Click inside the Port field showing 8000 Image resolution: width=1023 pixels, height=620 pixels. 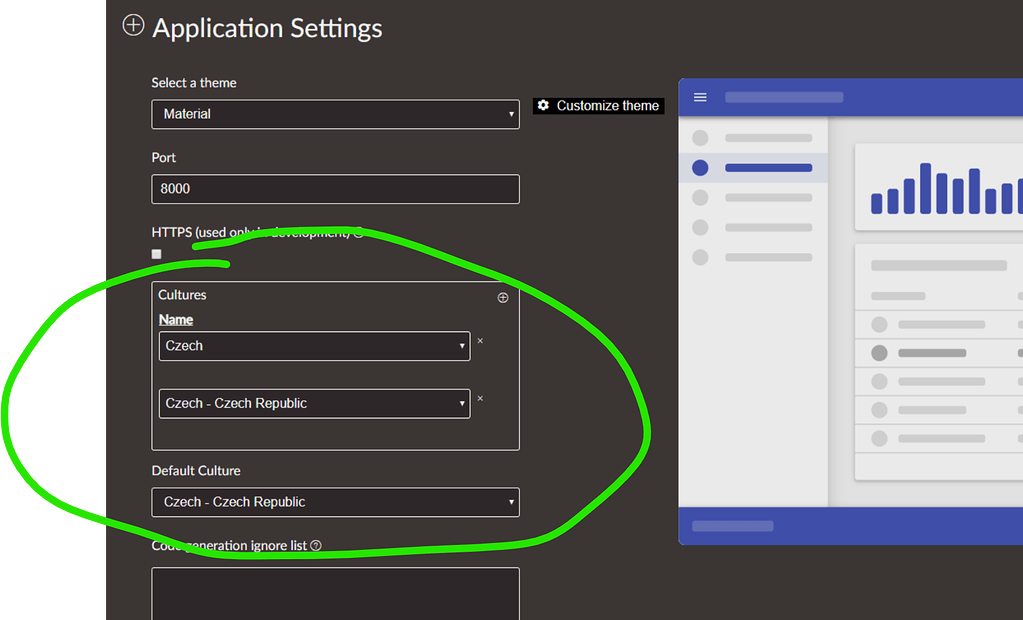point(335,189)
